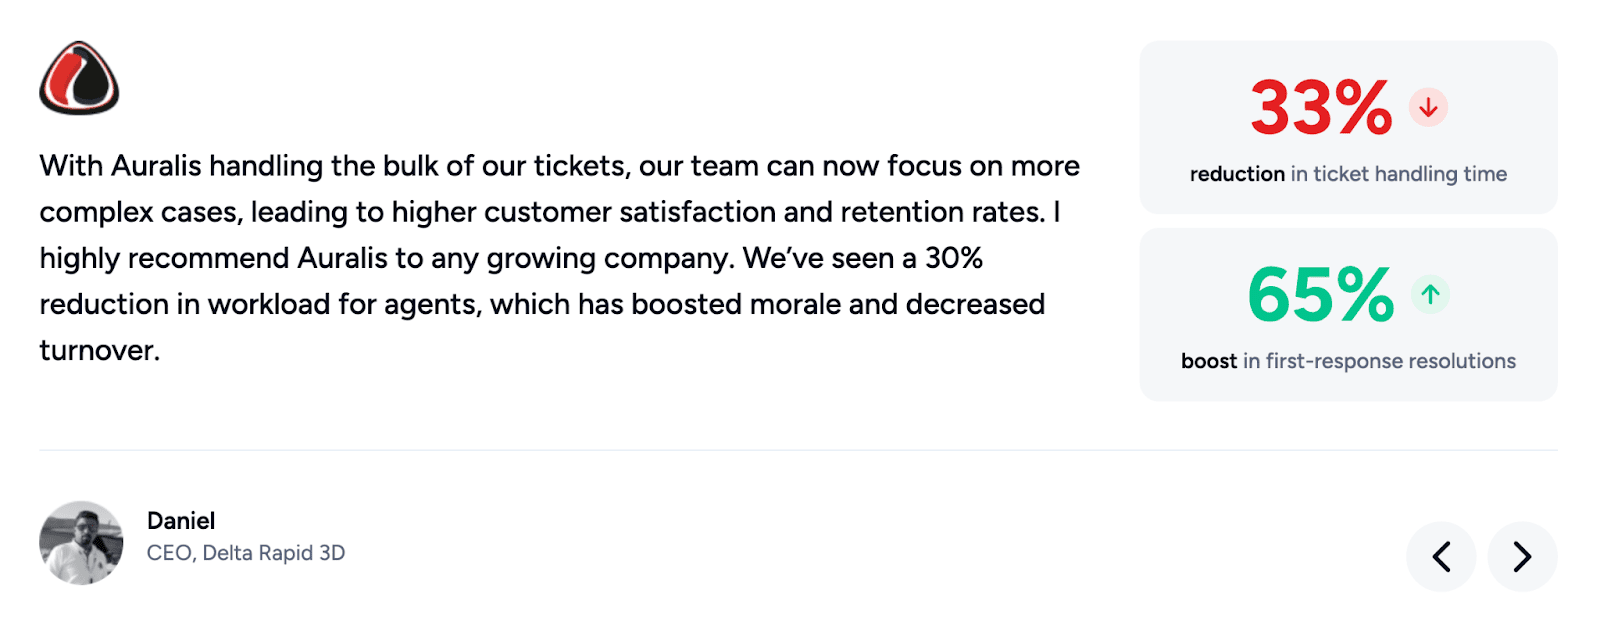Click the green 65% statistic
The width and height of the screenshot is (1600, 629).
(x=1320, y=295)
